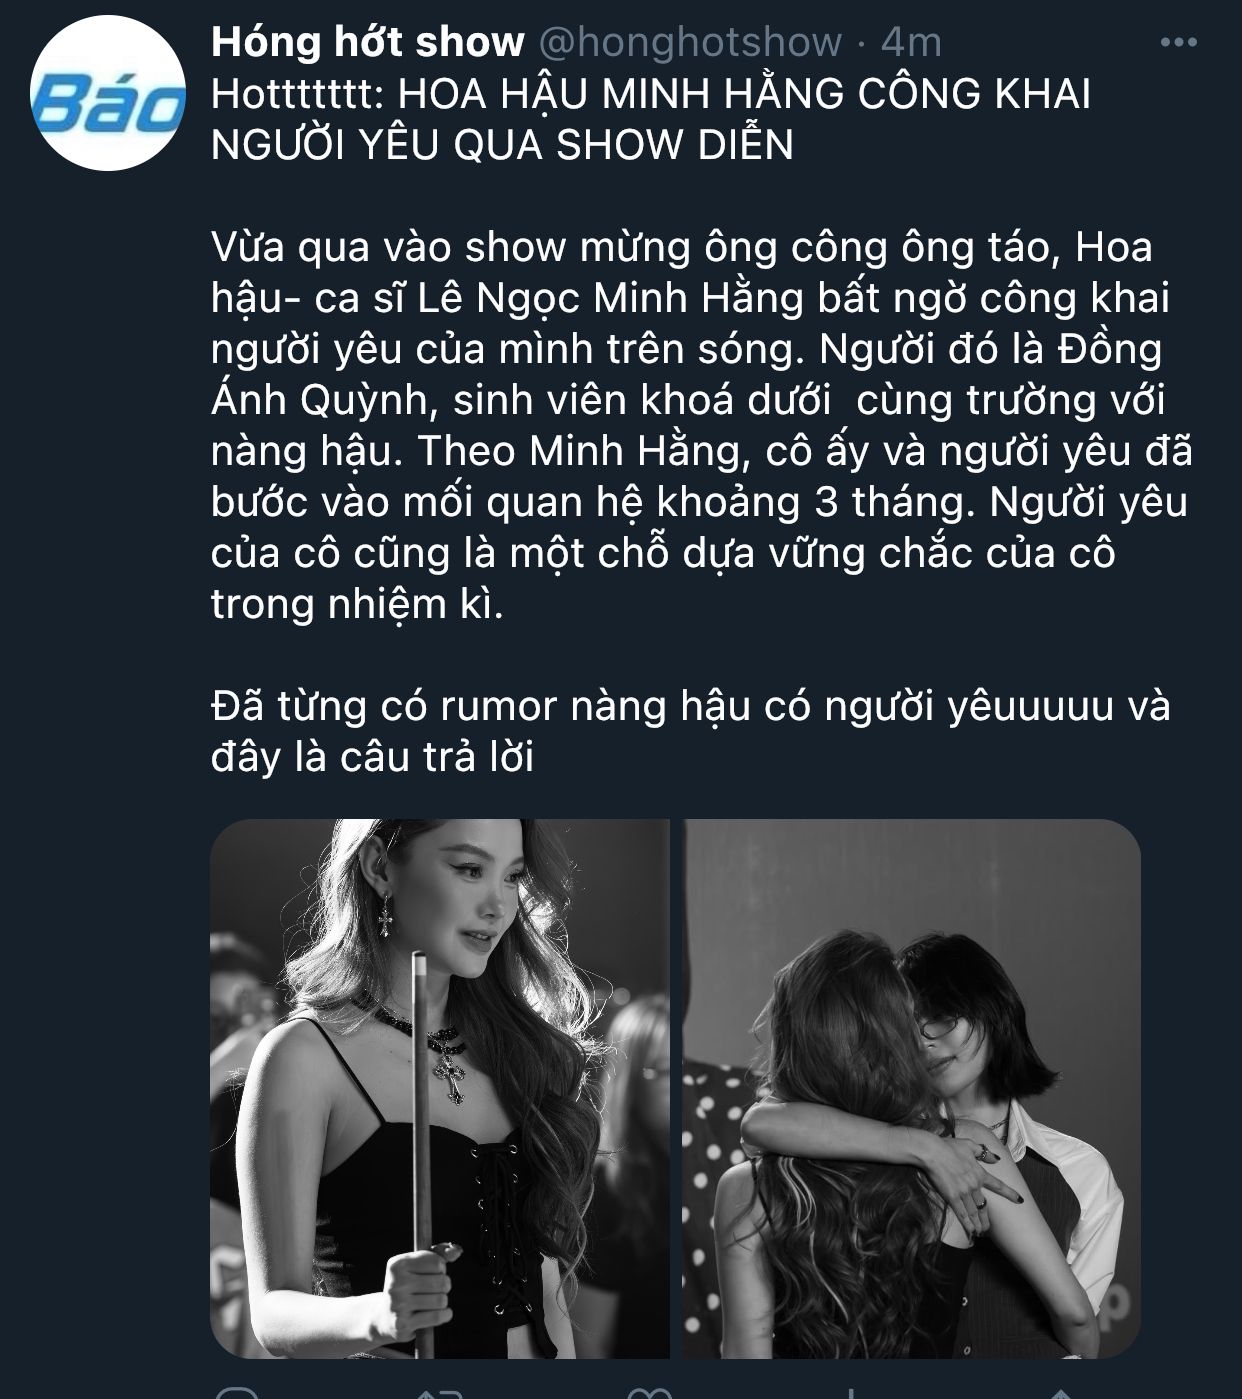The width and height of the screenshot is (1242, 1399).
Task: Tap the @honghotshow handle
Action: (x=690, y=42)
